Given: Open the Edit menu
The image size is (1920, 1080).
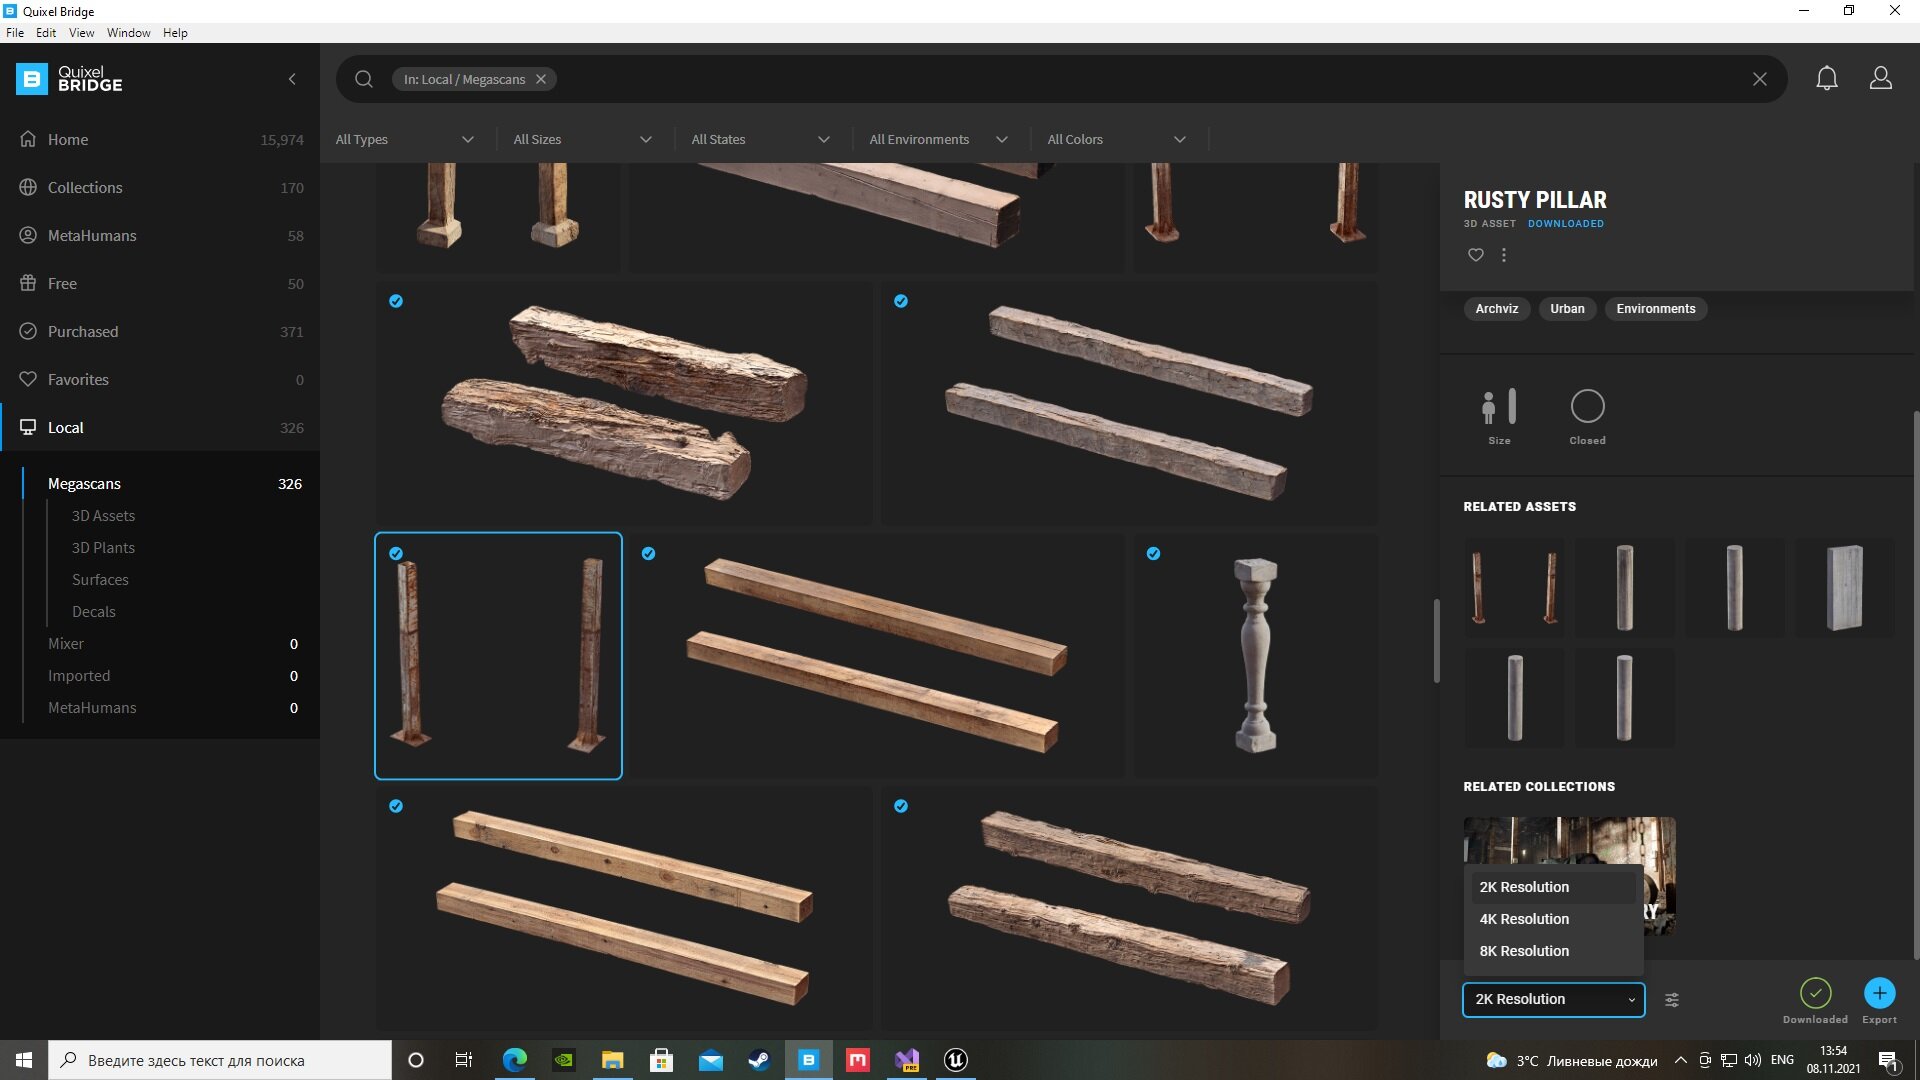Looking at the screenshot, I should pyautogui.click(x=46, y=32).
